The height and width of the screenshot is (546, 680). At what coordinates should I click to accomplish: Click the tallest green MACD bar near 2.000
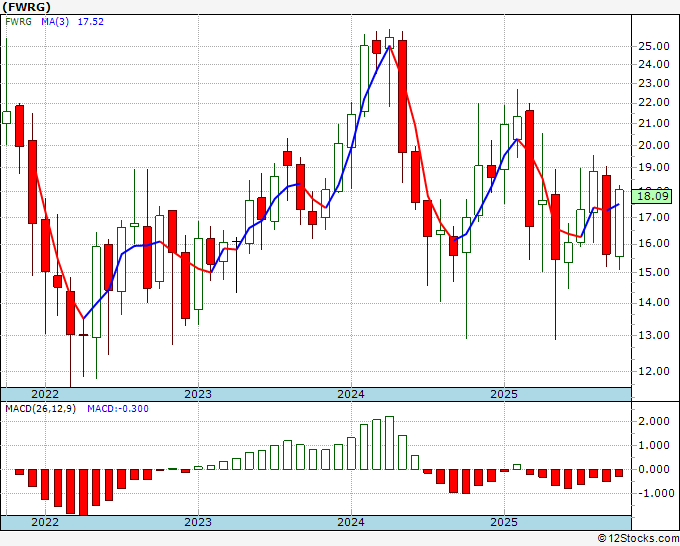(389, 443)
